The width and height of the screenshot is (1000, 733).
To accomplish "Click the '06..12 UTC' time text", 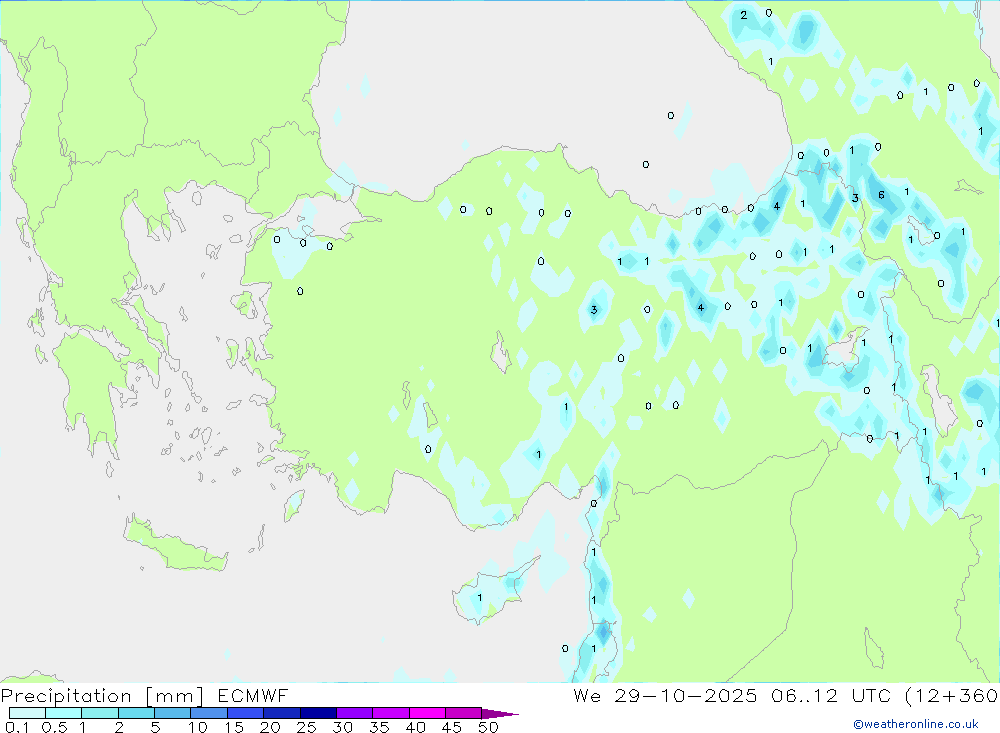I will [x=830, y=696].
